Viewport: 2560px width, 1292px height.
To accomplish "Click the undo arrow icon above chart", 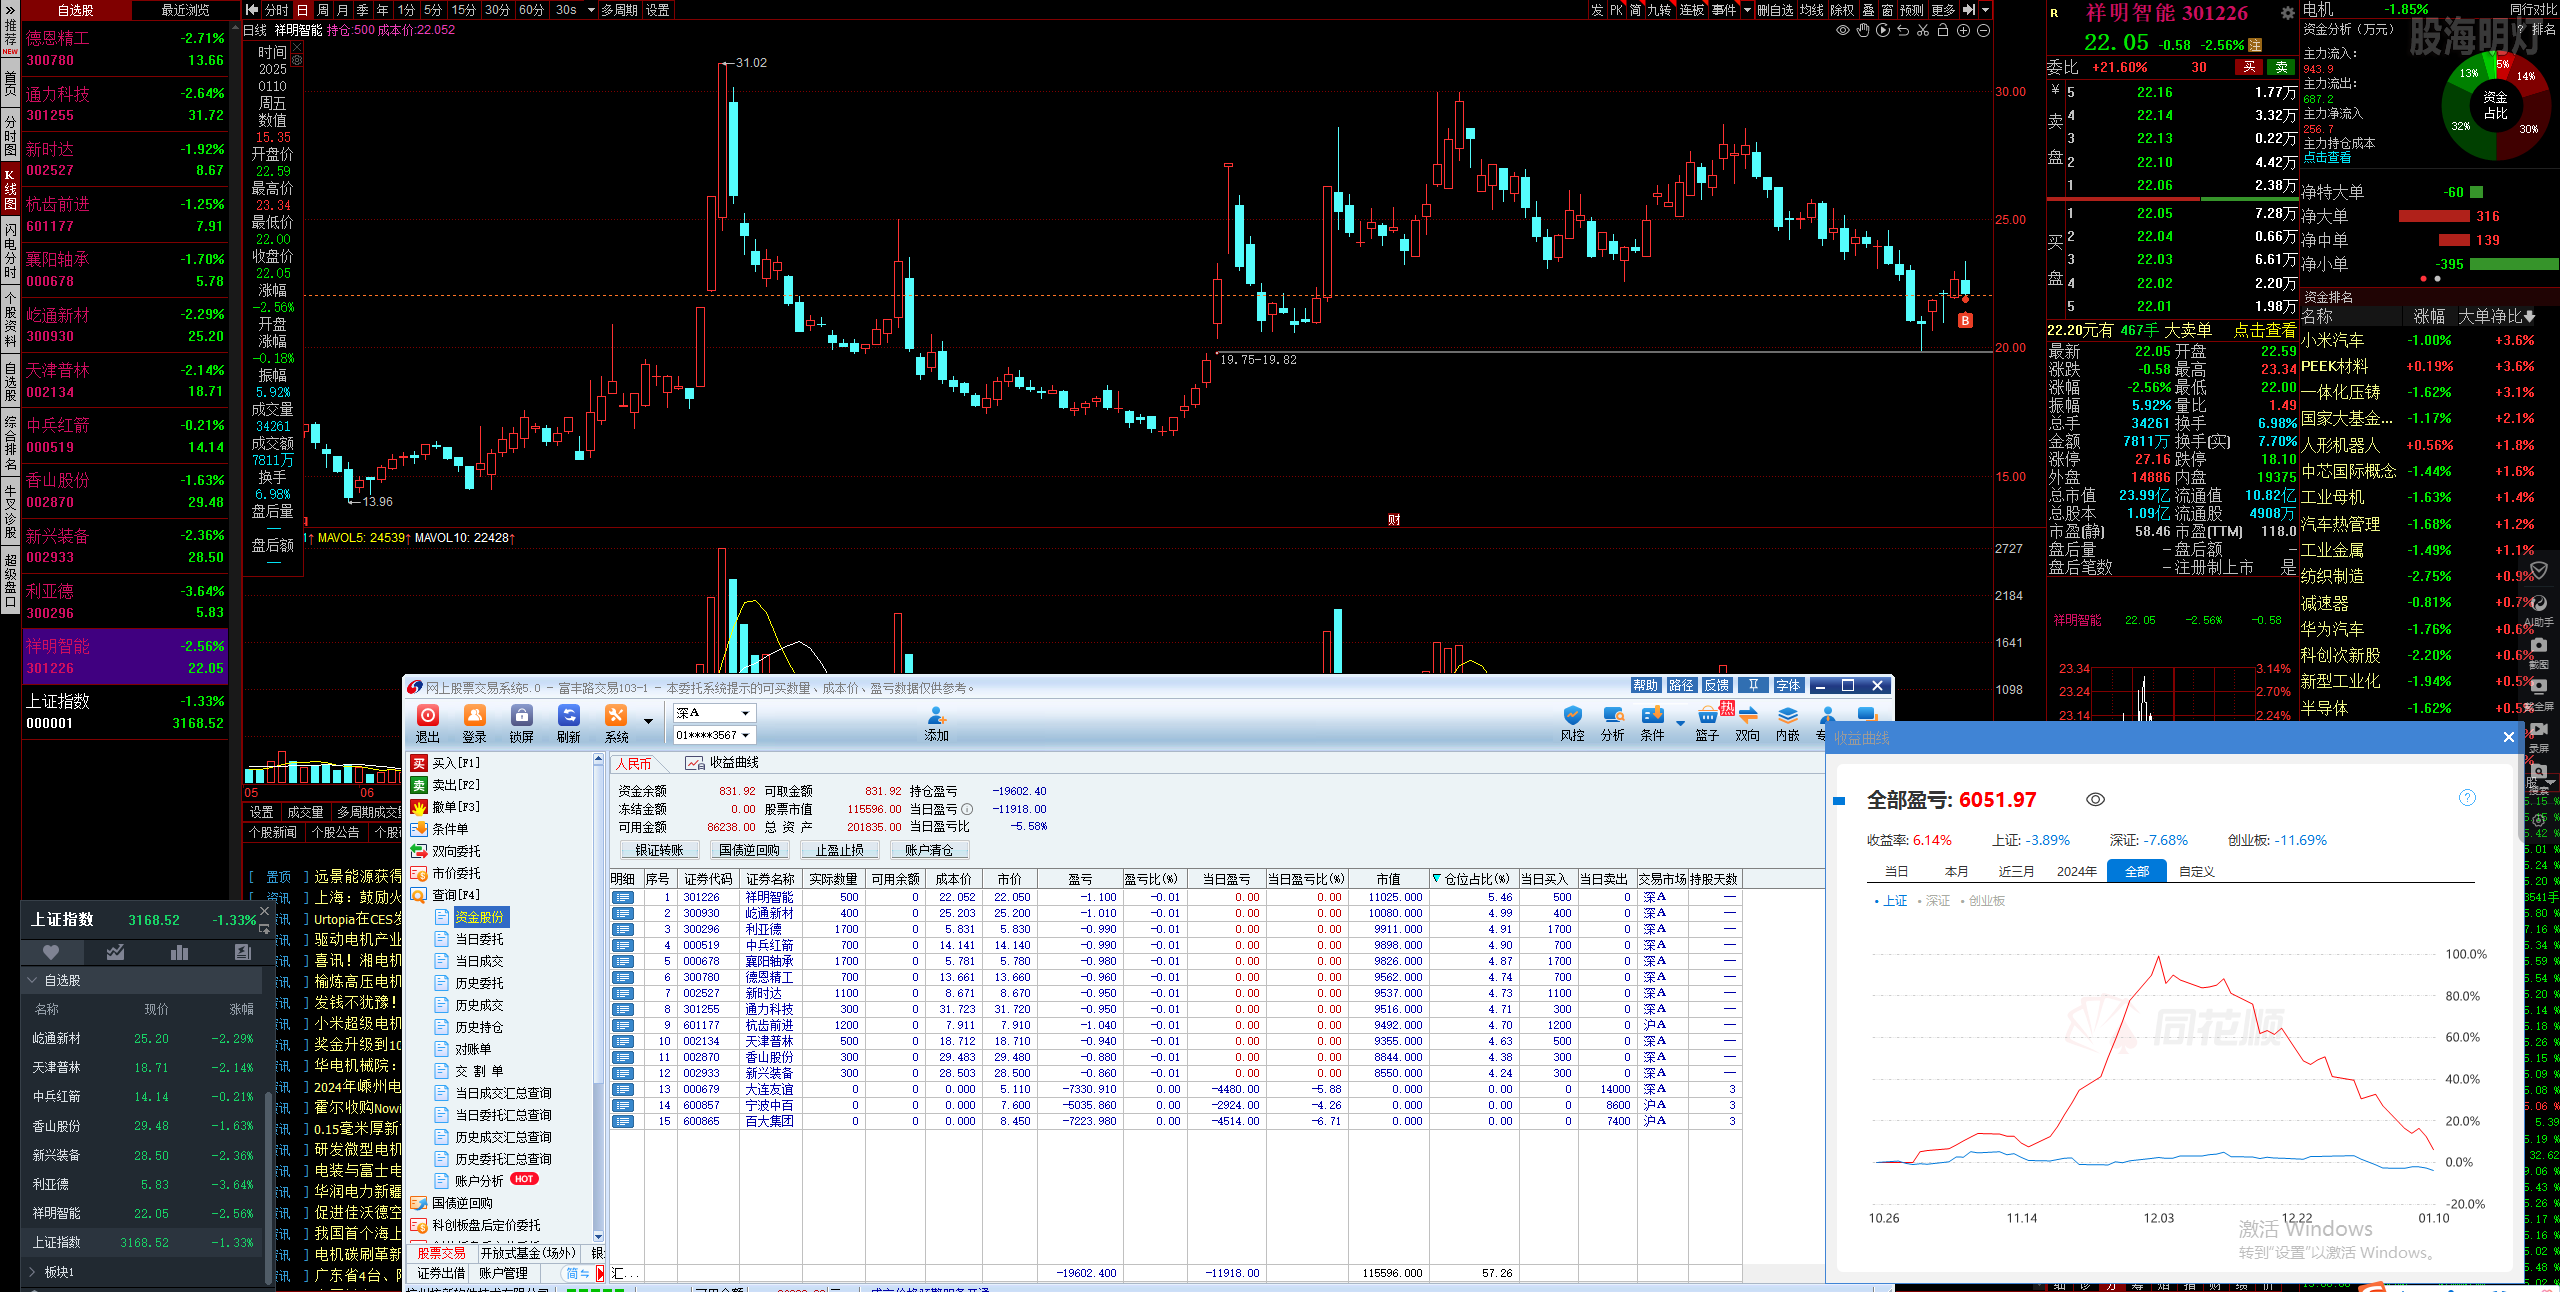I will click(1903, 31).
